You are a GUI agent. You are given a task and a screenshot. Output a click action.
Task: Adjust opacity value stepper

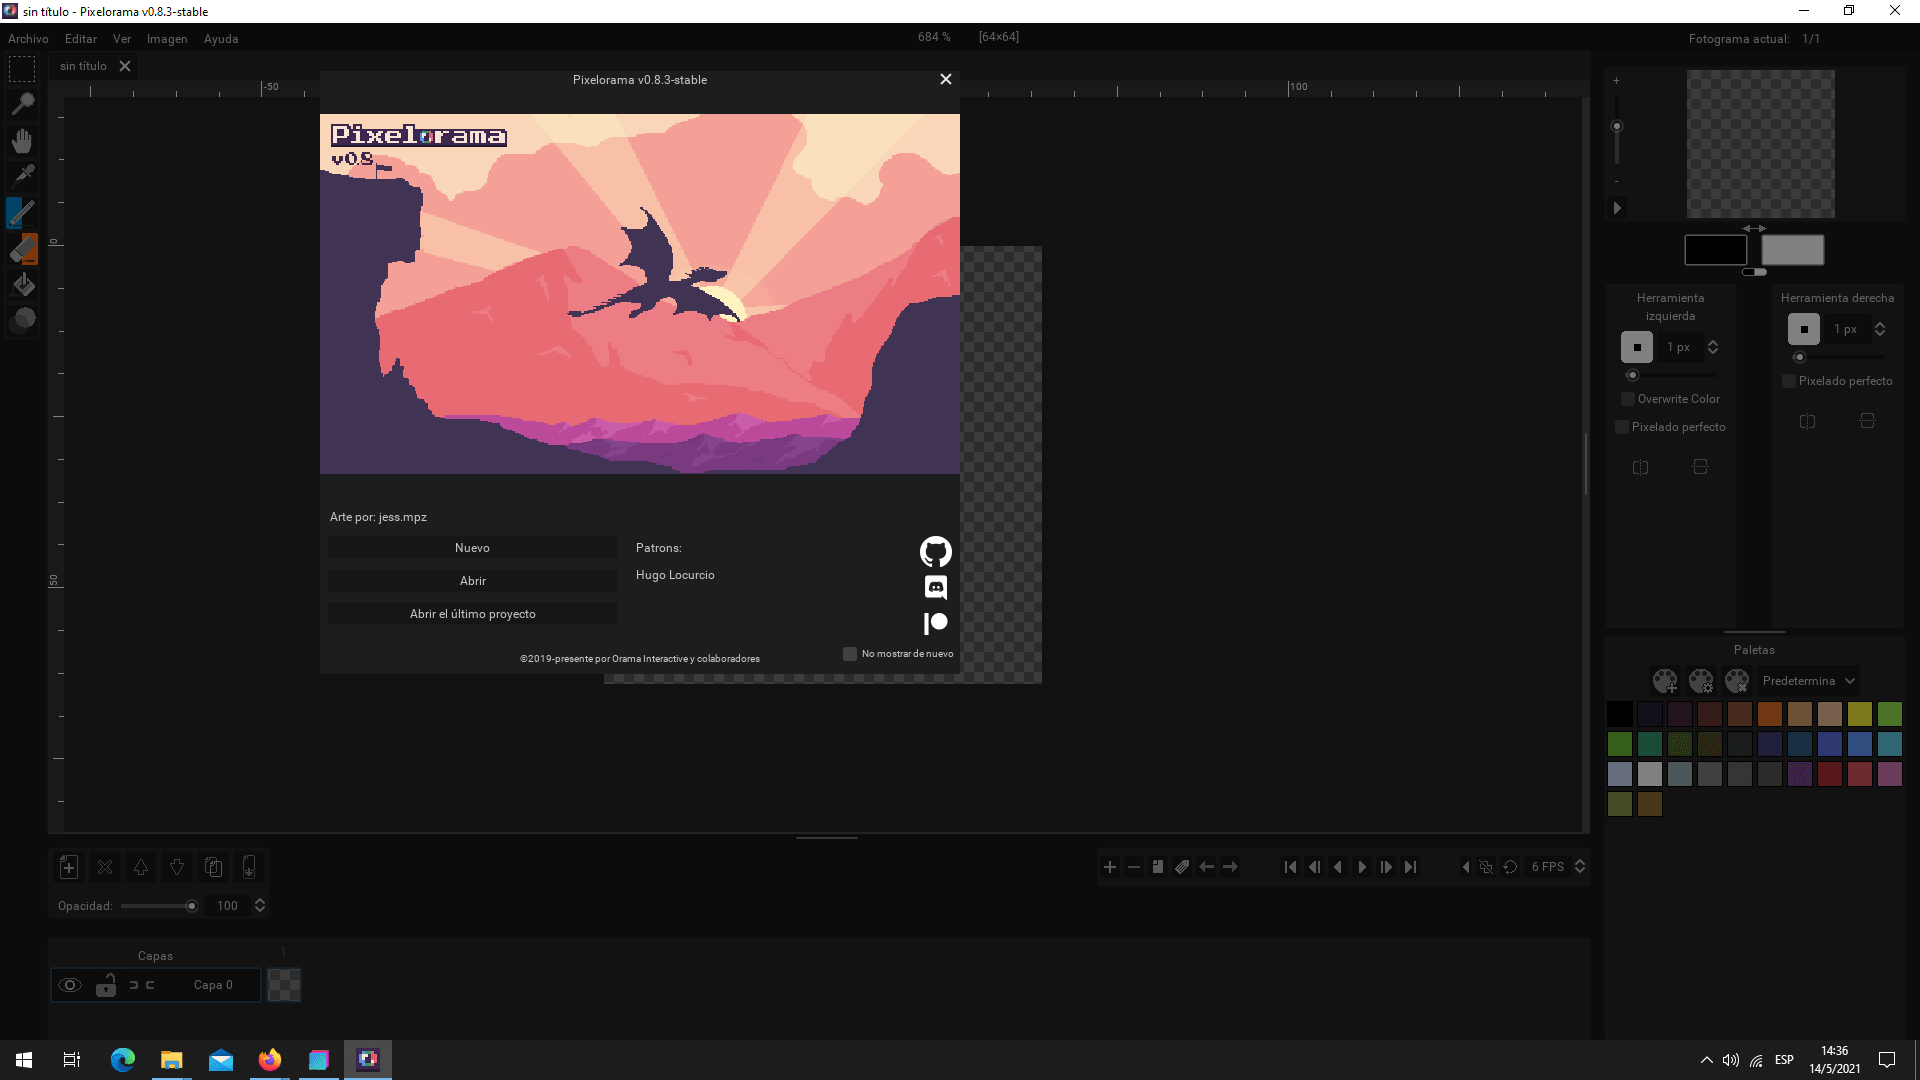(x=260, y=906)
